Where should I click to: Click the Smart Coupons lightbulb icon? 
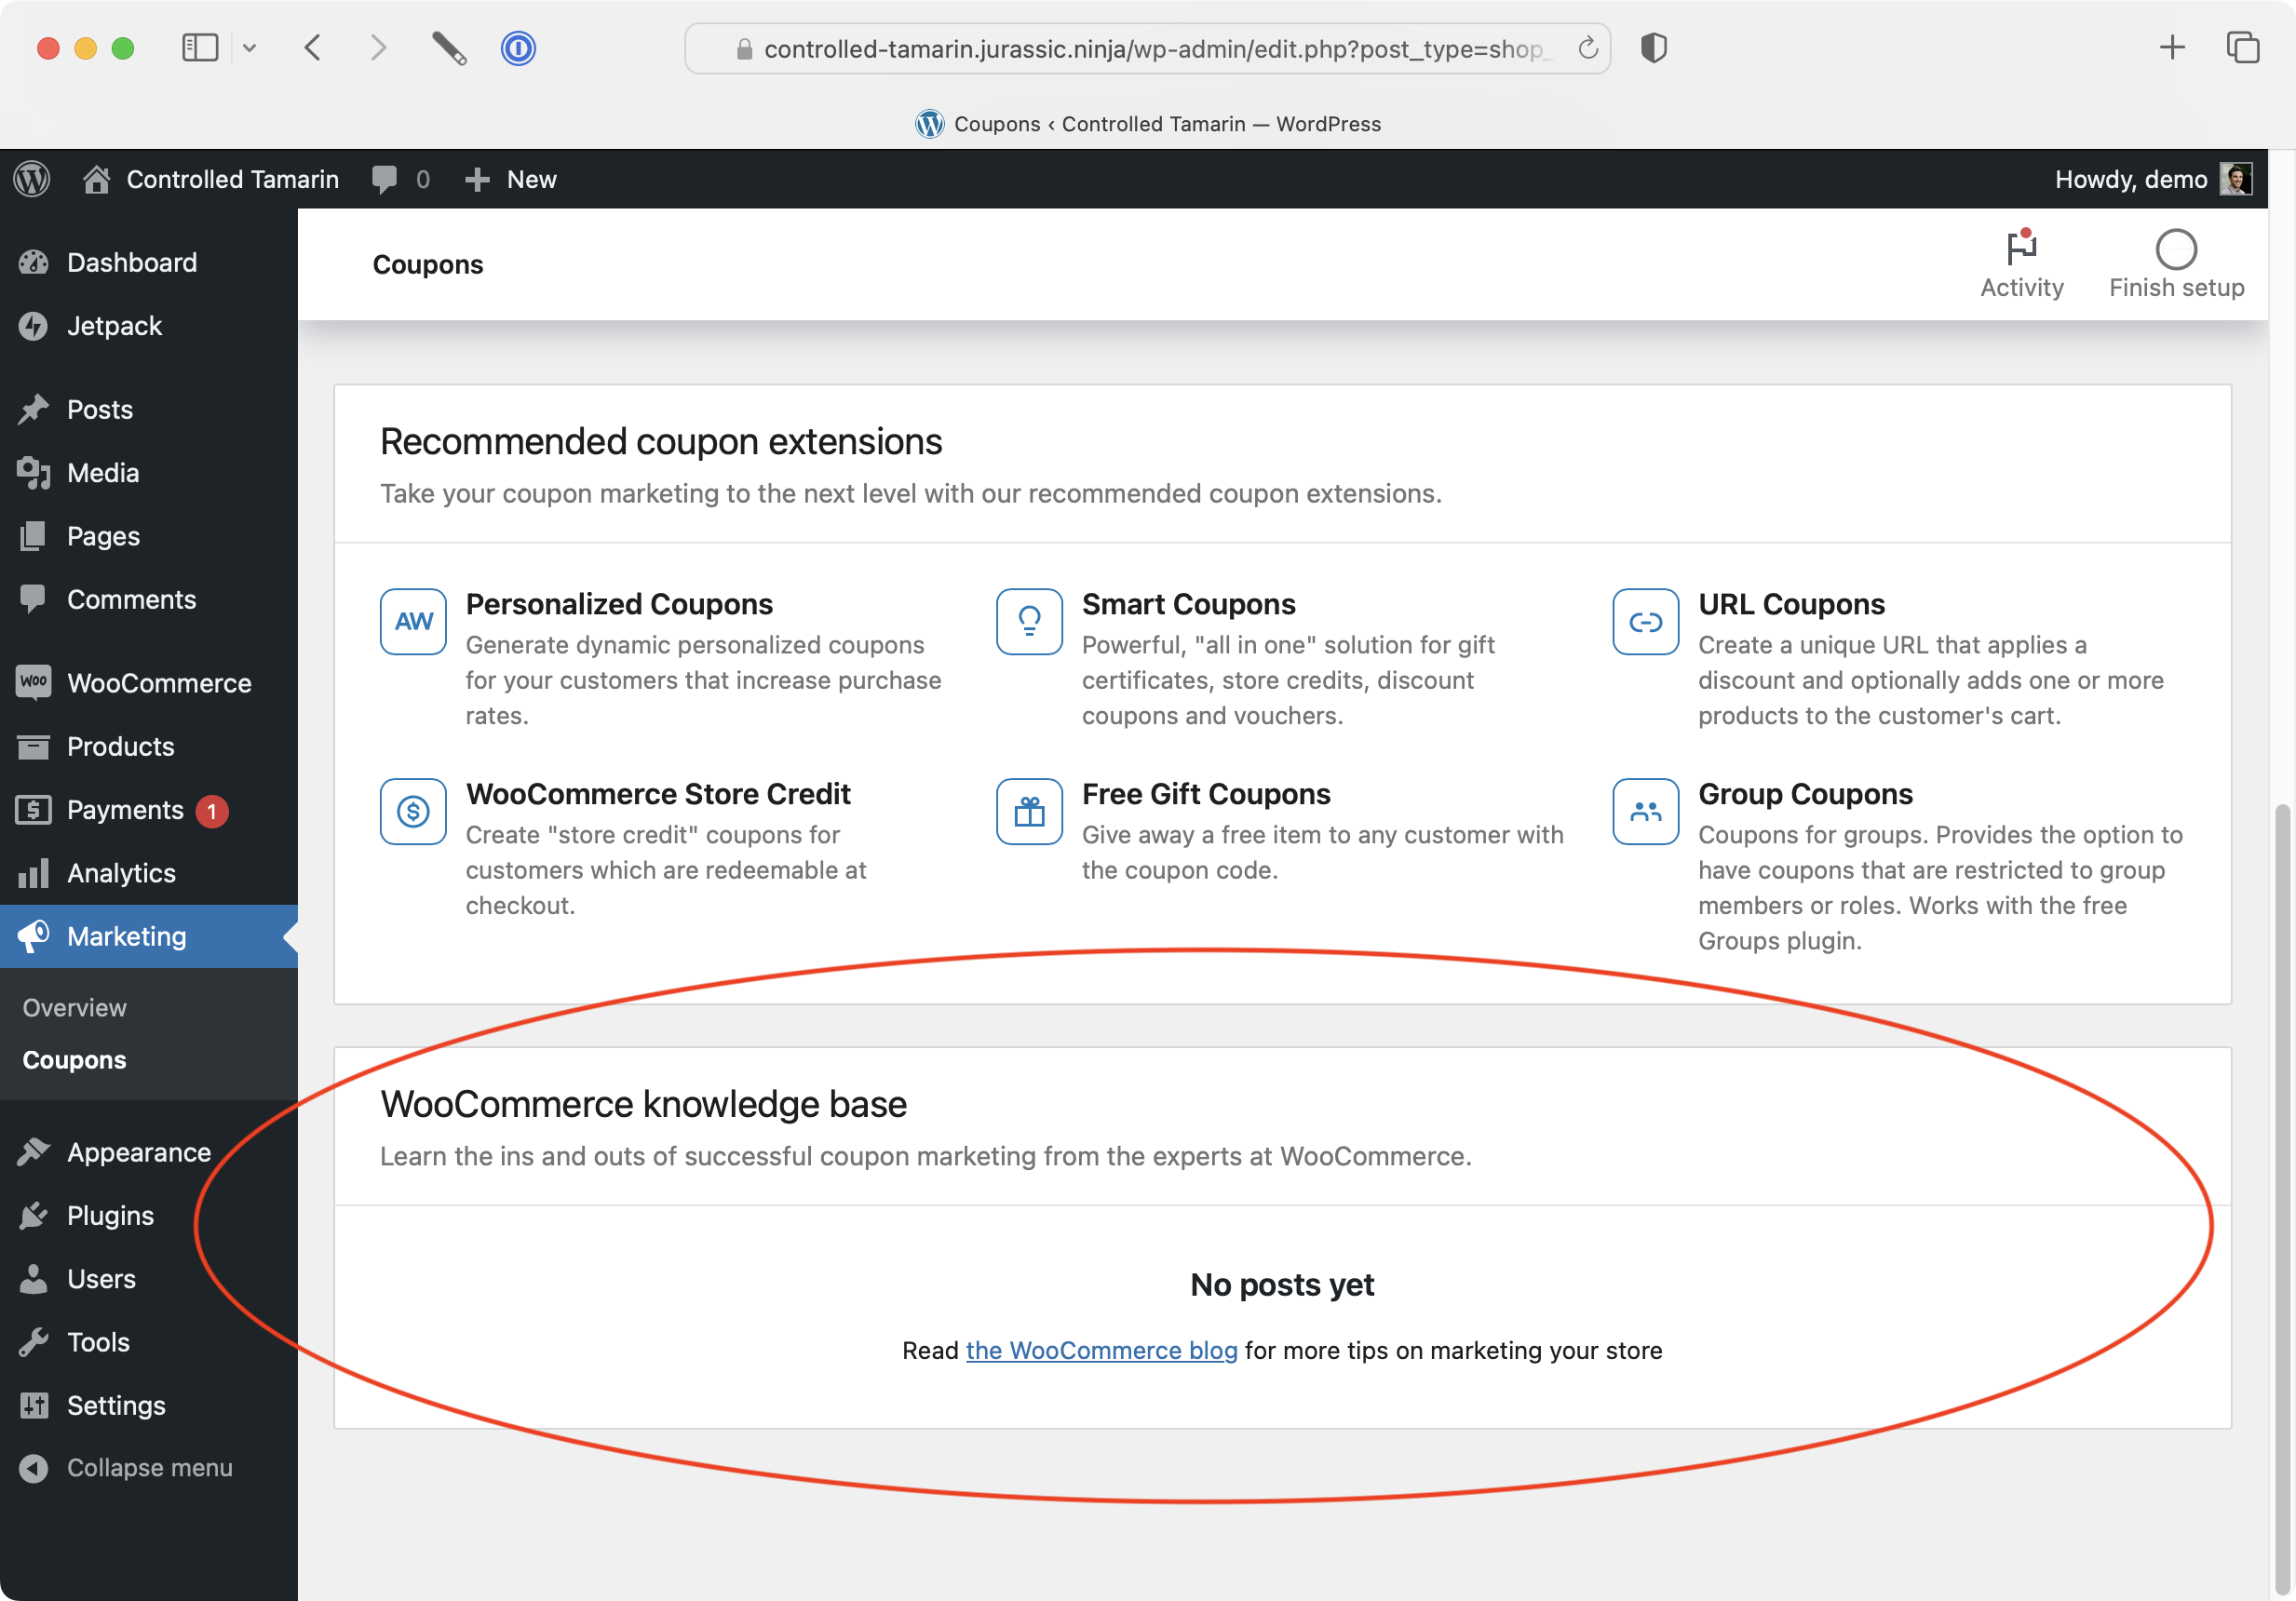click(1028, 621)
